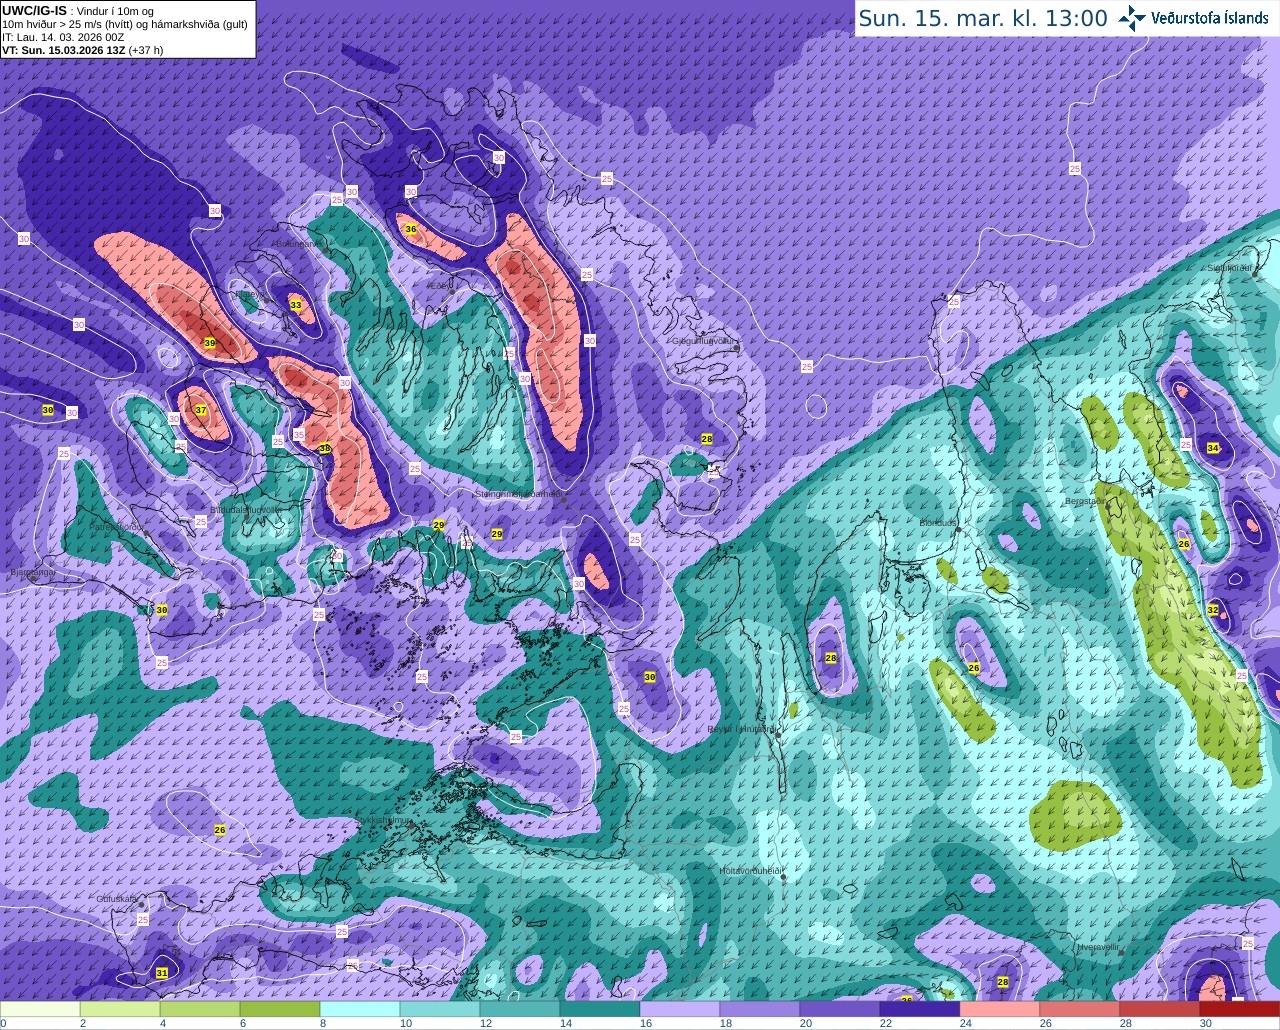Click the legend scale tick value 24
The height and width of the screenshot is (1030, 1280).
tap(966, 1023)
